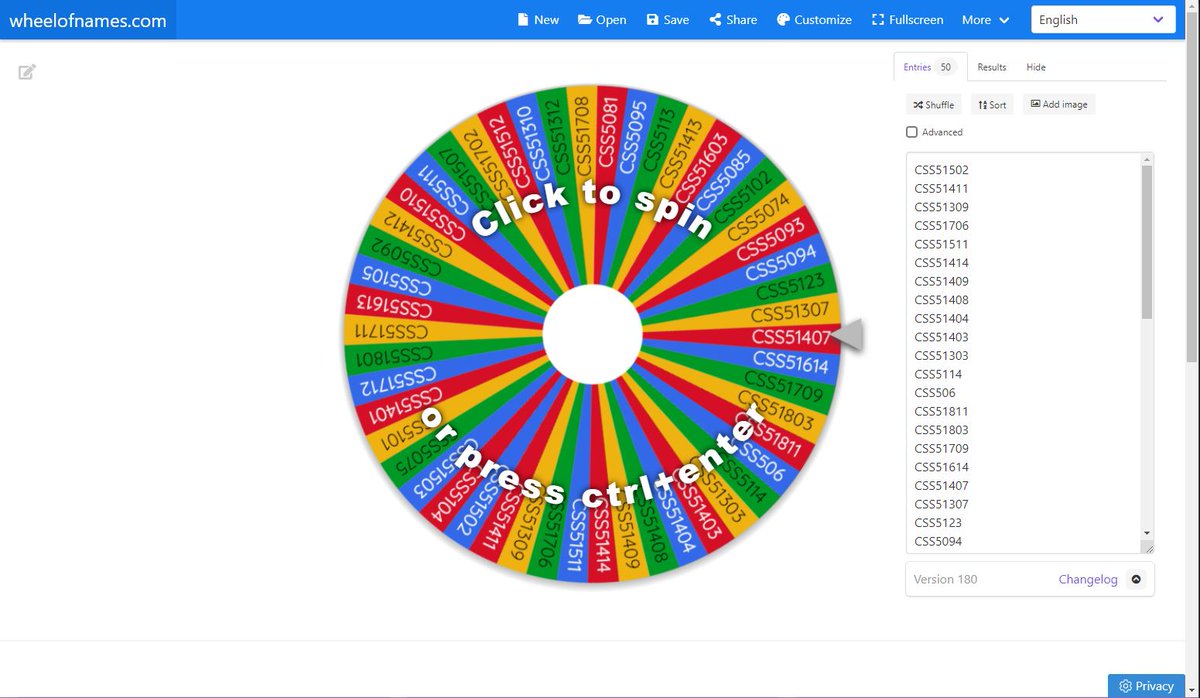Open the Changelog link

pyautogui.click(x=1088, y=579)
